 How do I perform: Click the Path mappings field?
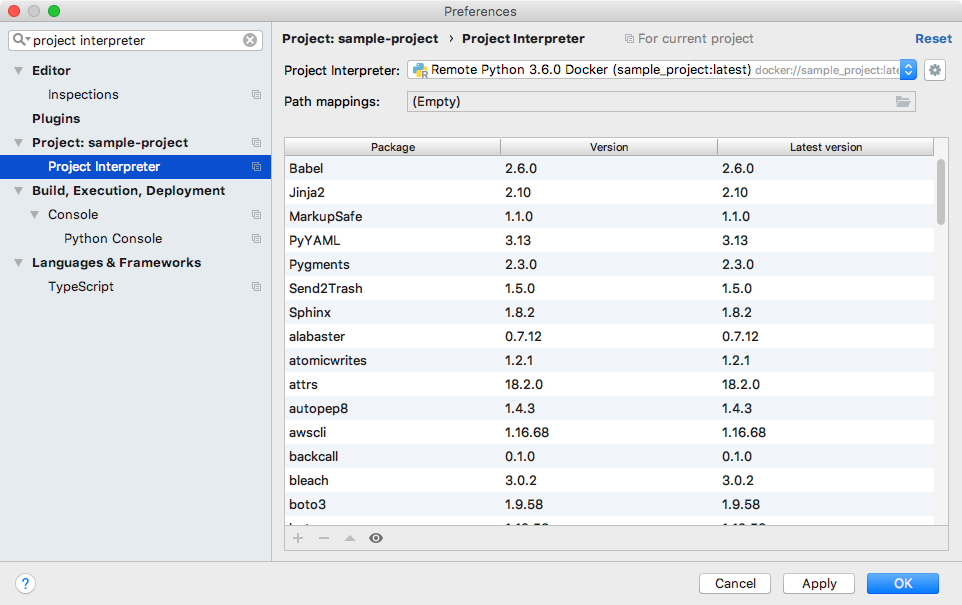[x=661, y=102]
